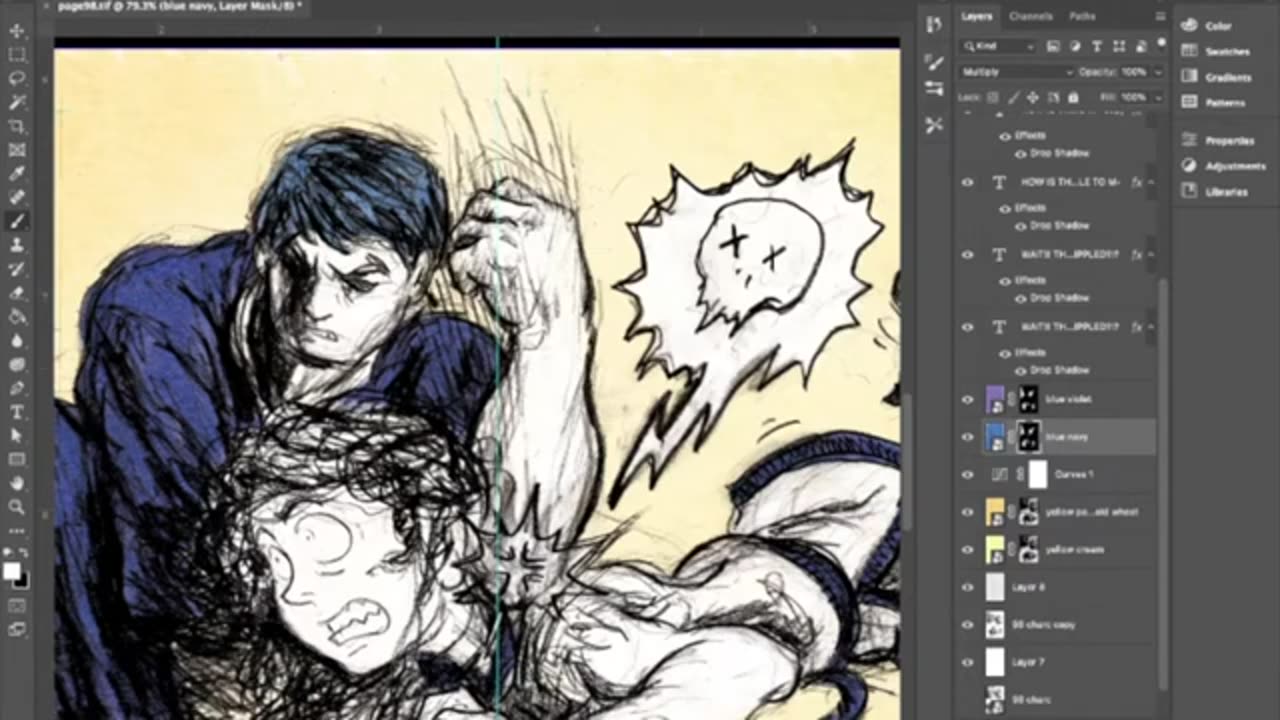Toggle visibility of Curves 1 layer
This screenshot has width=1280, height=720.
967,474
